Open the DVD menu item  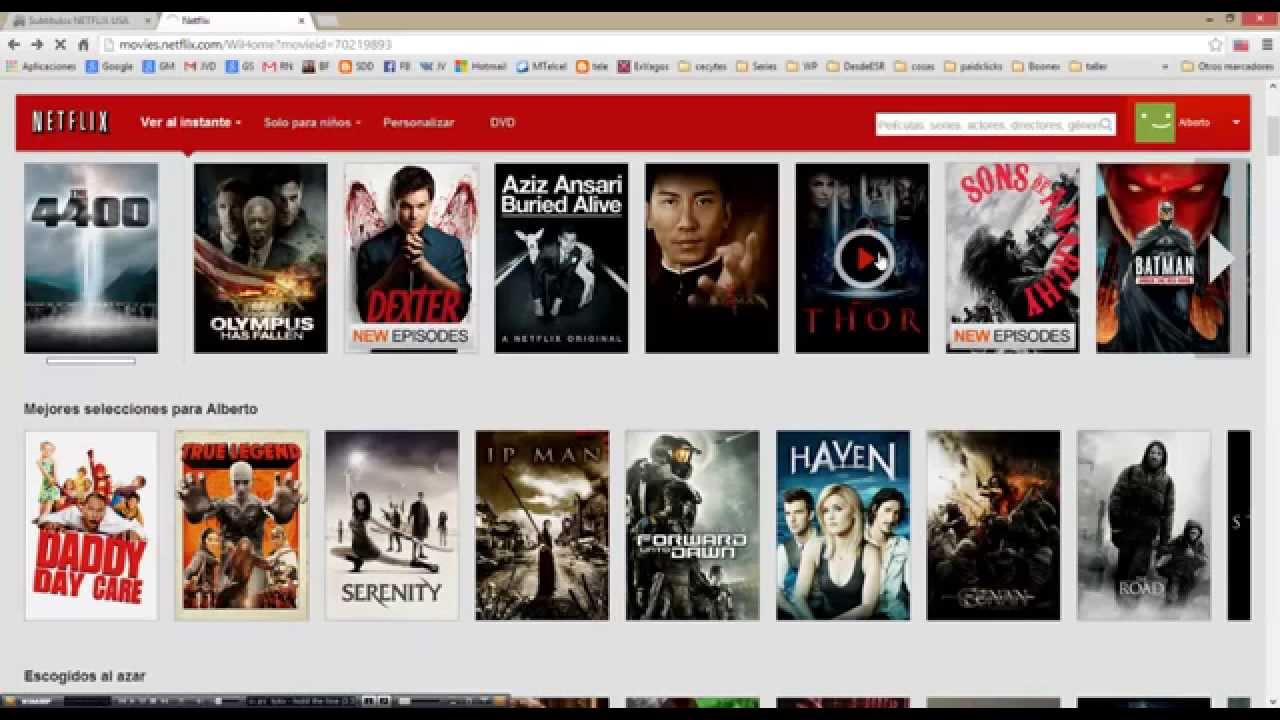(502, 122)
